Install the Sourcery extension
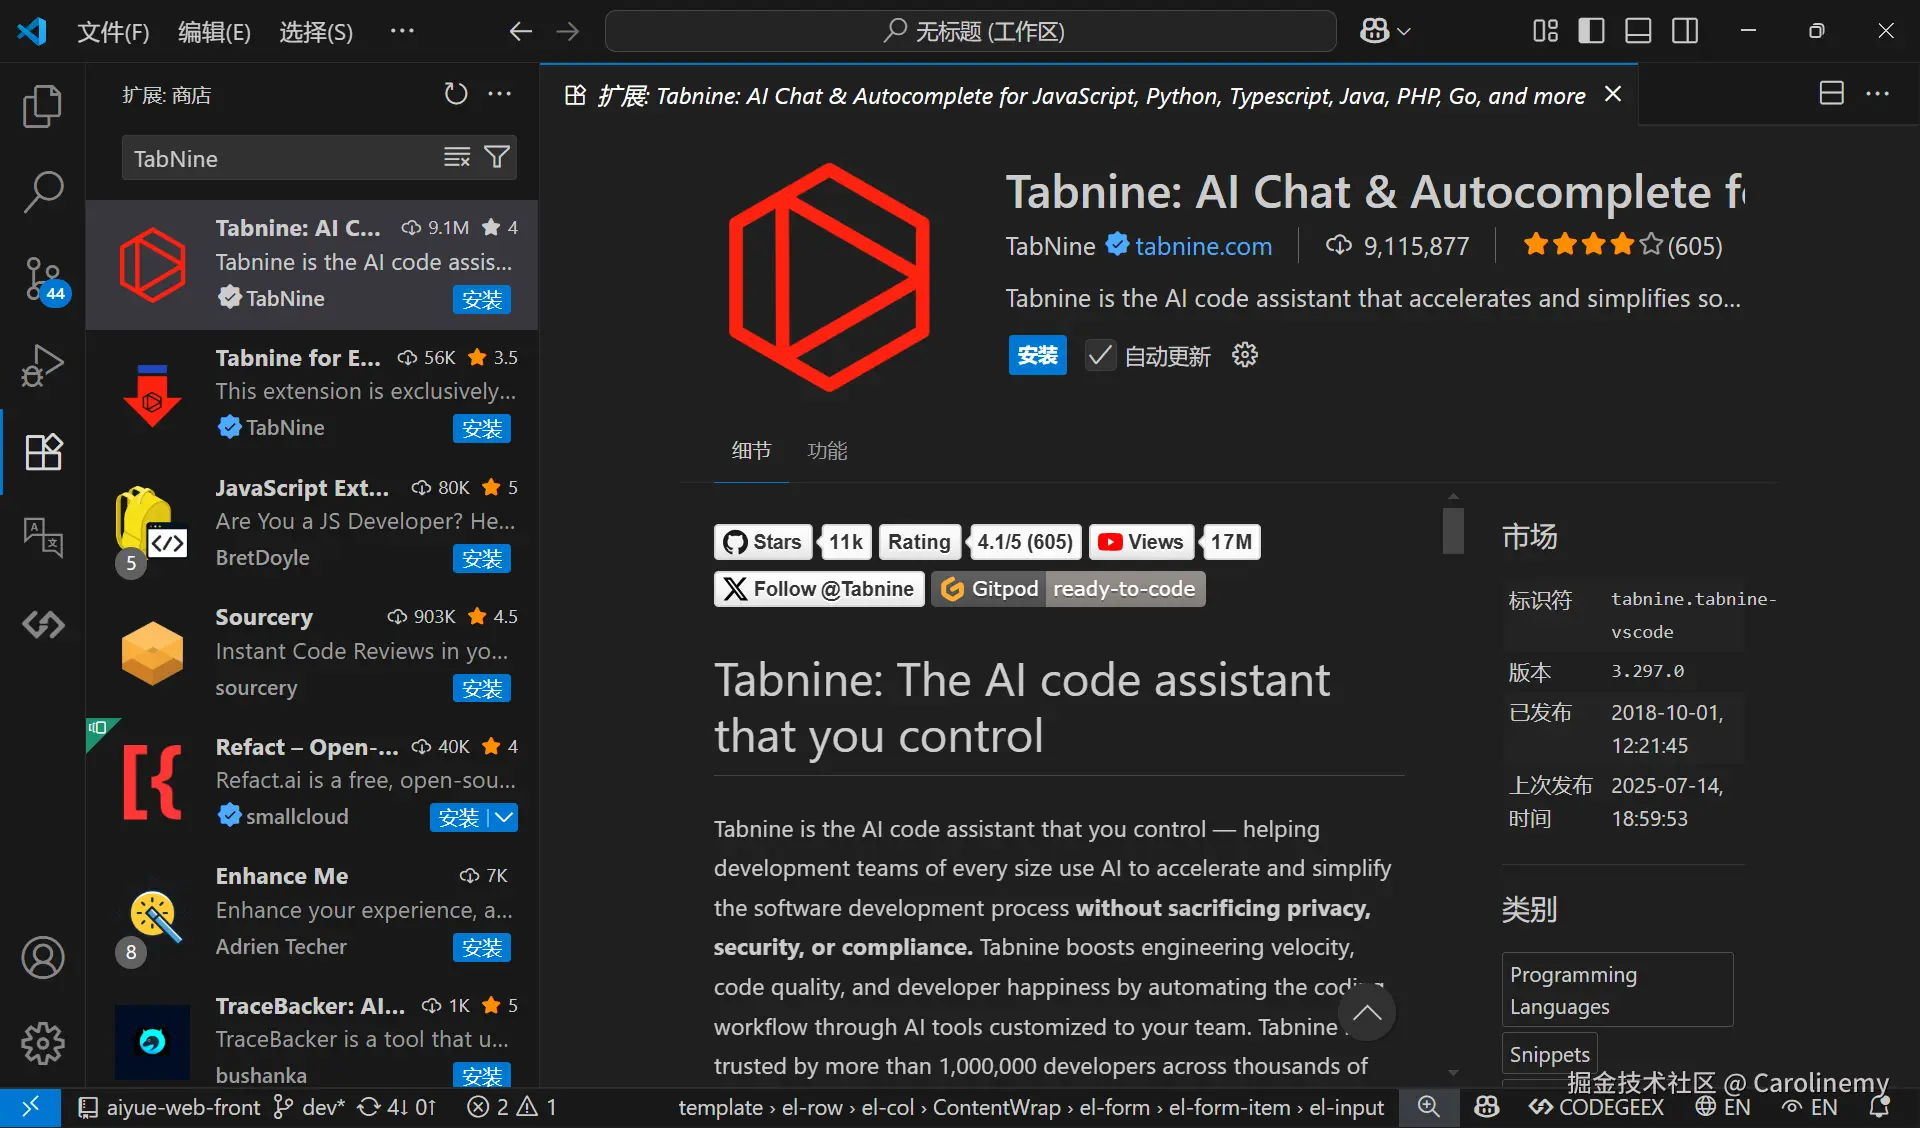1920x1128 pixels. [x=482, y=688]
